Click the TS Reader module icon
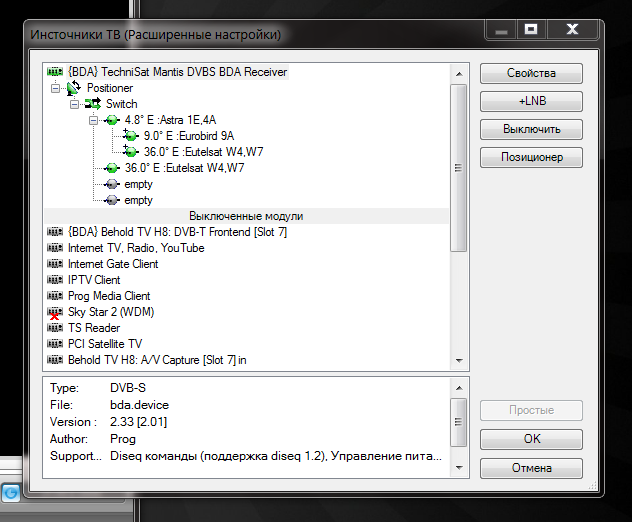The image size is (632, 522). pyautogui.click(x=55, y=328)
